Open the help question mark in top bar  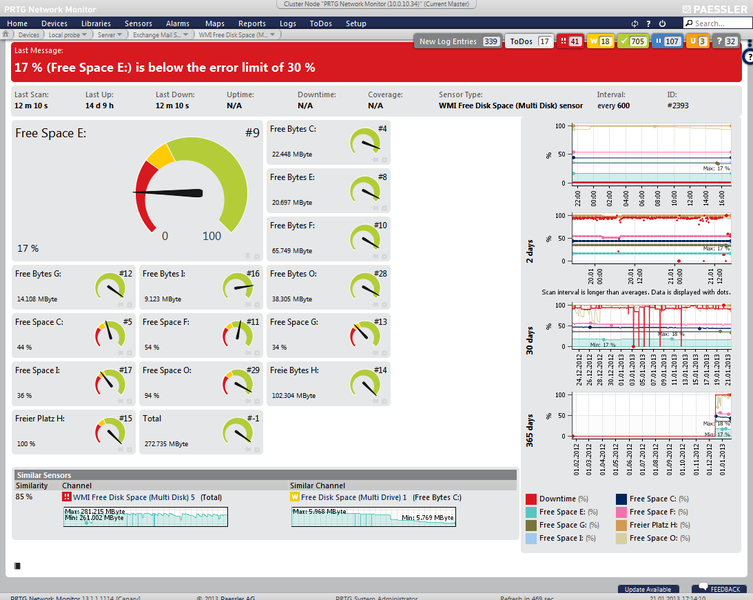pyautogui.click(x=648, y=24)
